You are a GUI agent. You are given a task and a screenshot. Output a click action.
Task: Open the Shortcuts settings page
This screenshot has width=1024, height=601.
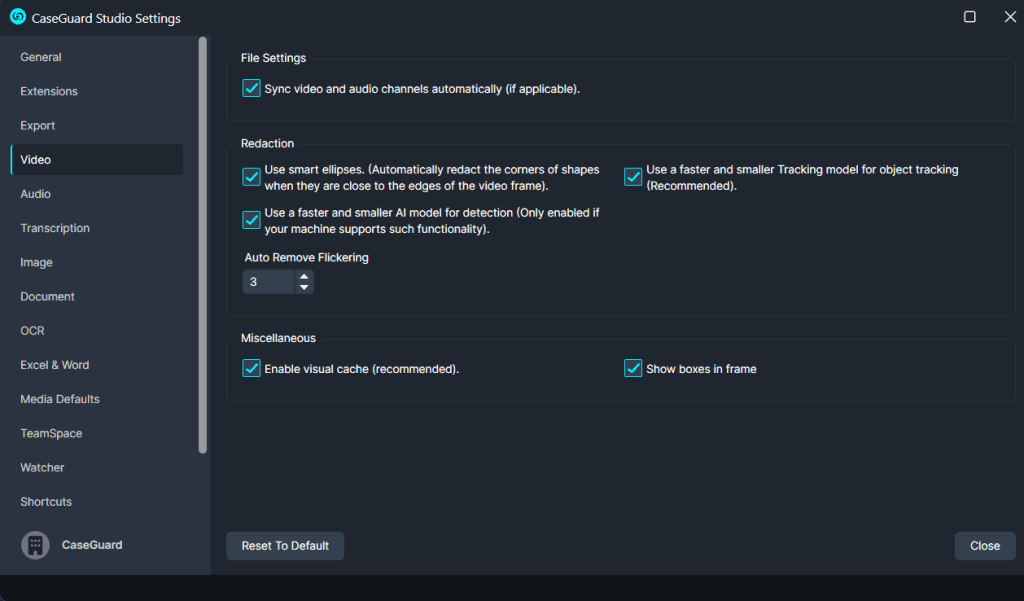pos(46,502)
